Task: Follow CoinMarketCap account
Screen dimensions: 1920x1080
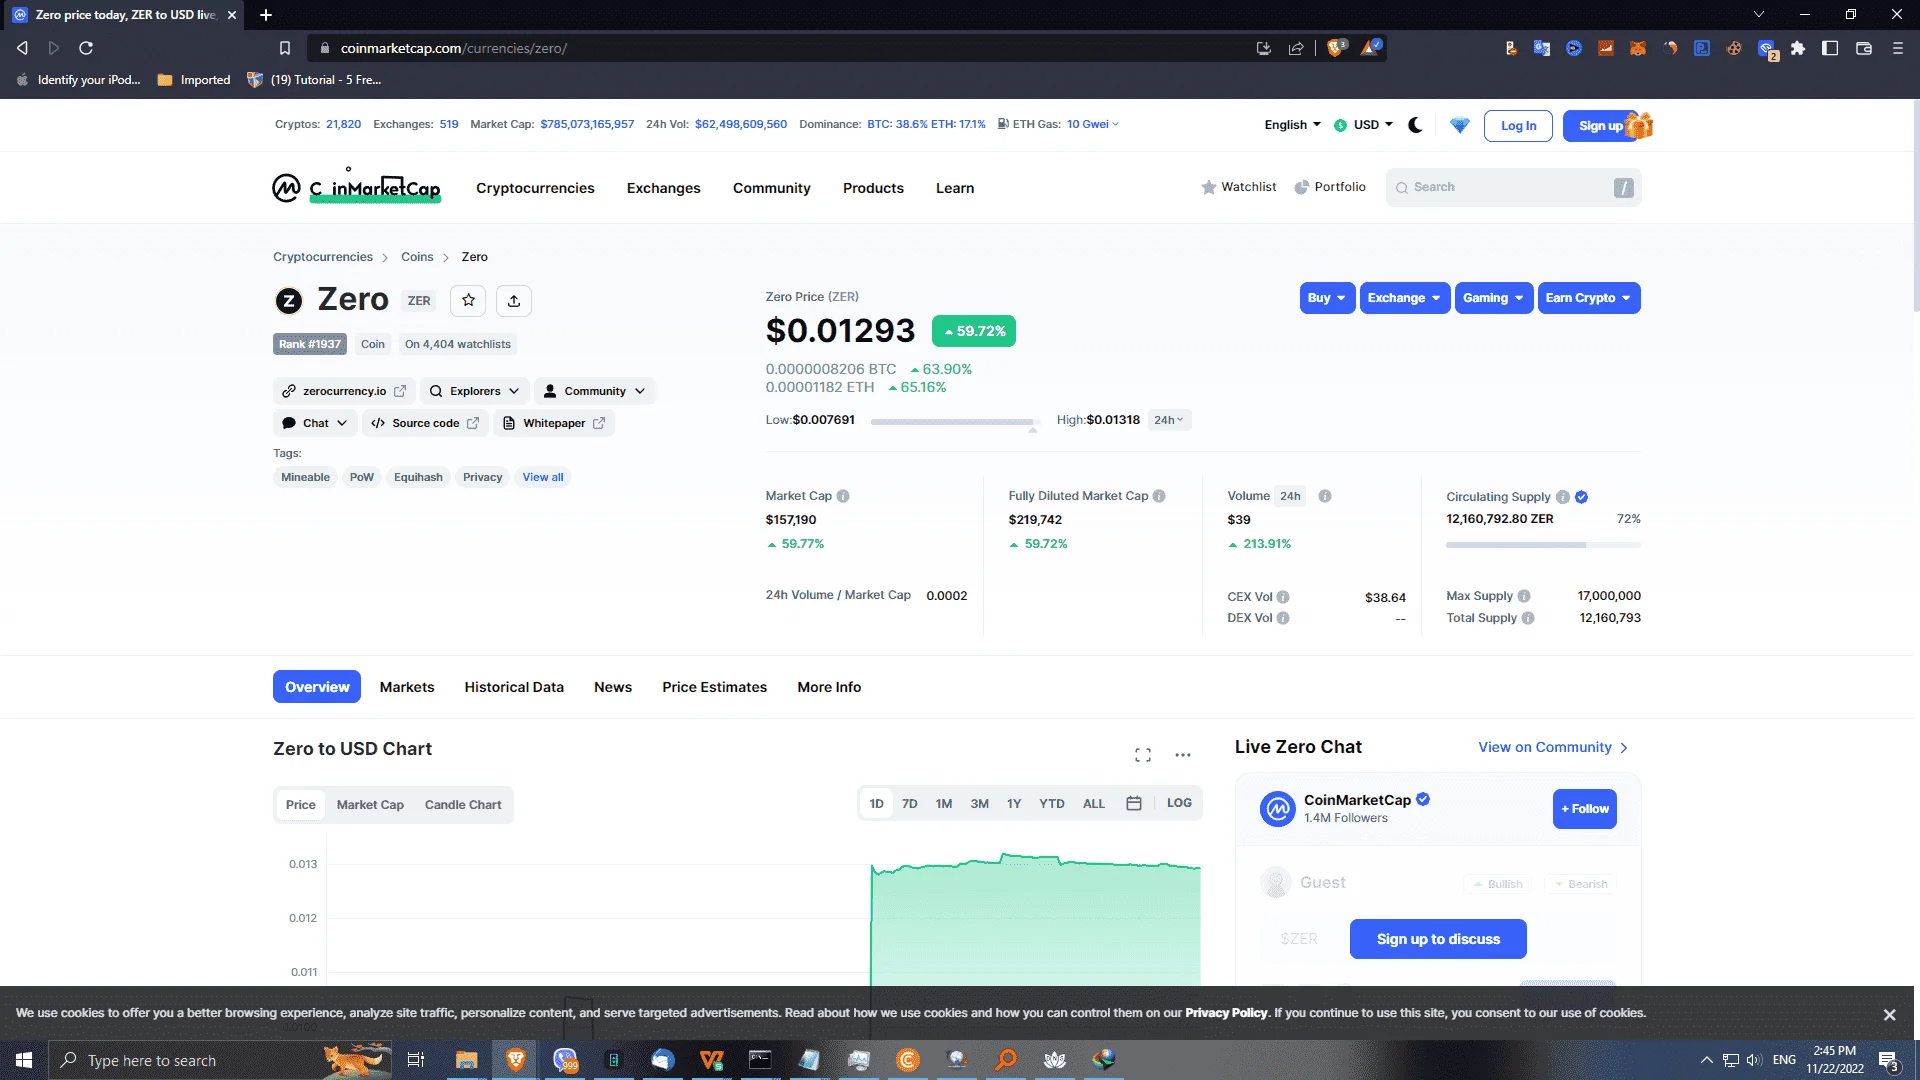Action: coord(1585,809)
